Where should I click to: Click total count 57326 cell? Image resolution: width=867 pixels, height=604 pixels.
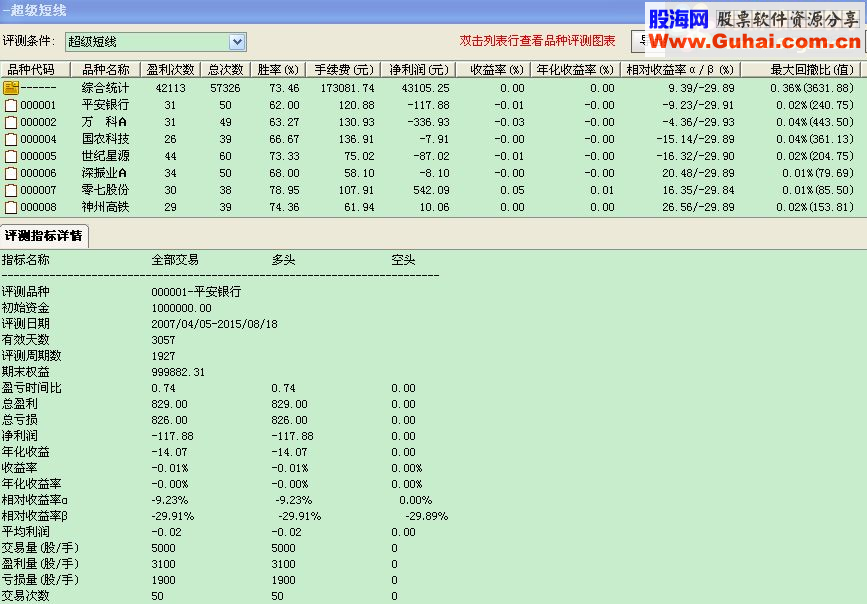tap(225, 88)
